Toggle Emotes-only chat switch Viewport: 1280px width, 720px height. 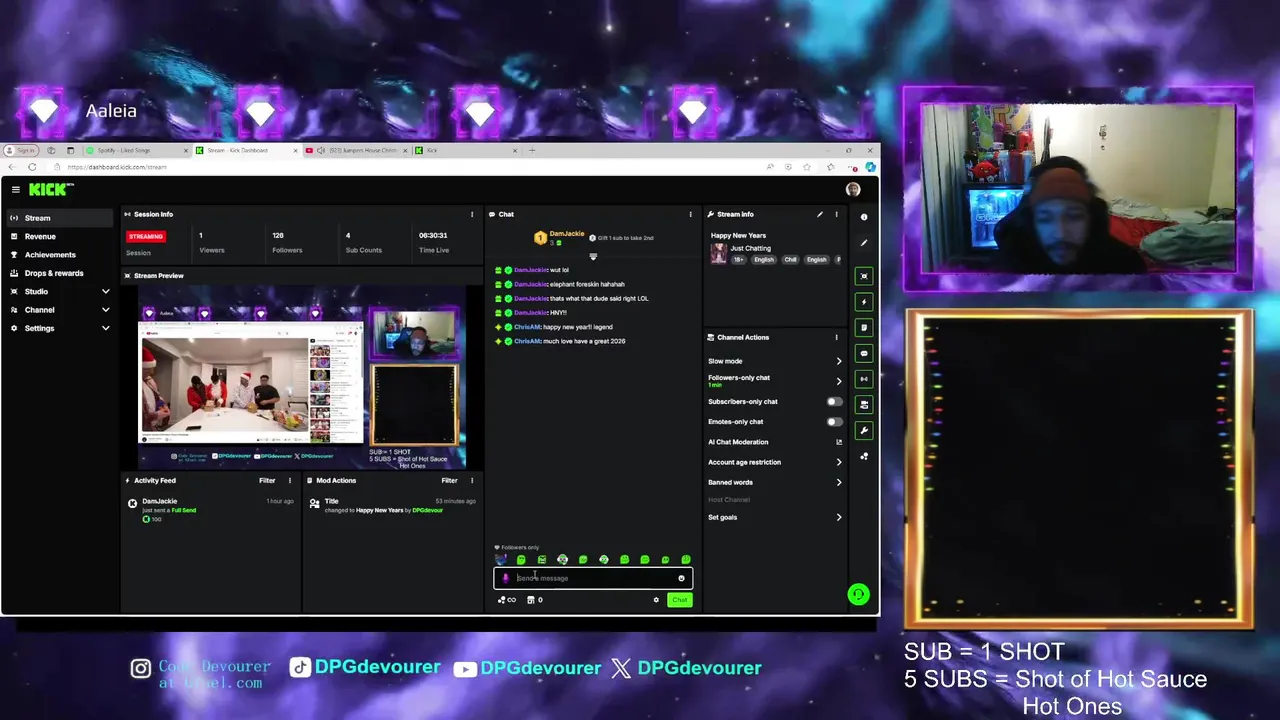(x=834, y=422)
